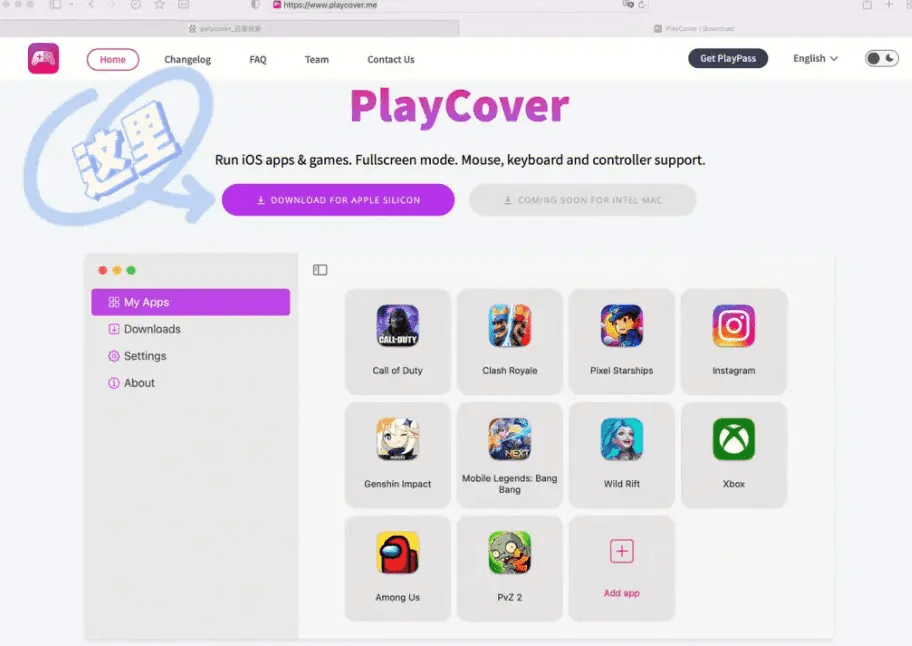The height and width of the screenshot is (646, 912).
Task: Go to the FAQ page
Action: tap(258, 59)
